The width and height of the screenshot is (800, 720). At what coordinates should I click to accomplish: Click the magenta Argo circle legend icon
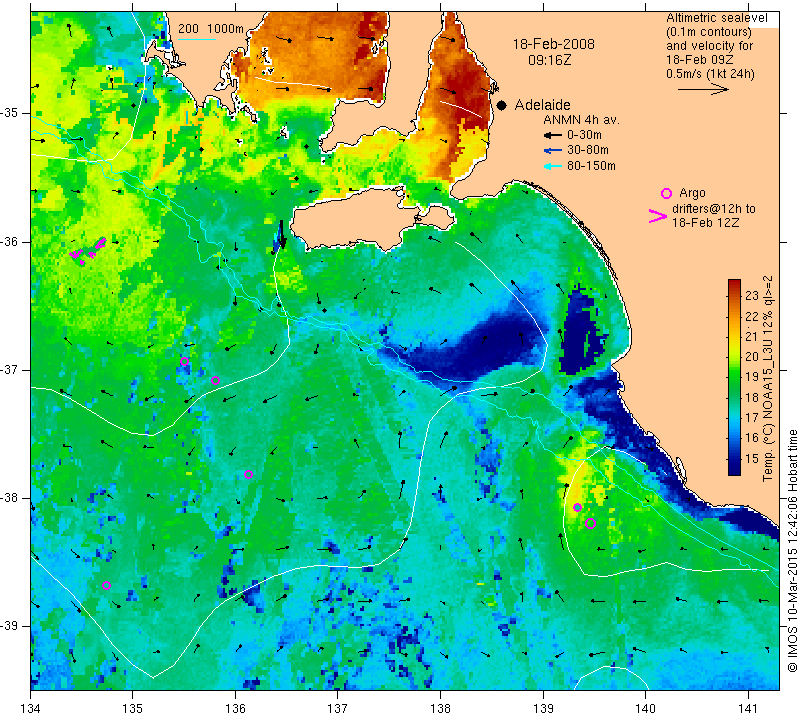click(x=666, y=193)
